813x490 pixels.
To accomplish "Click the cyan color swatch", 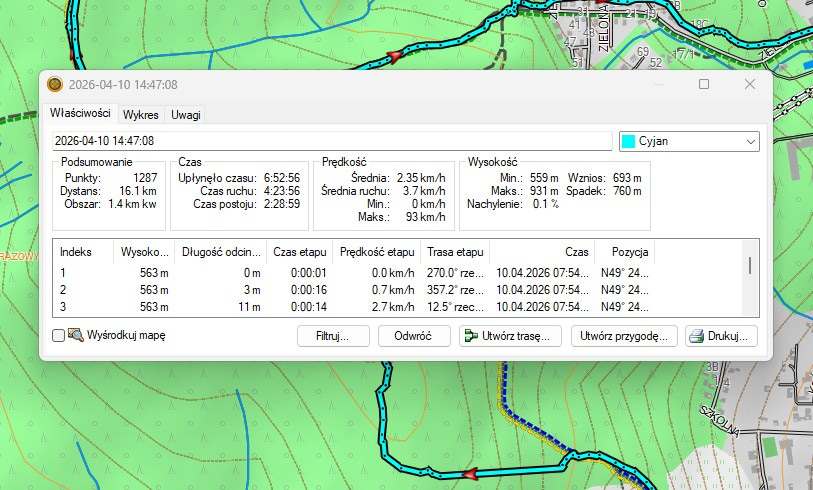I will pyautogui.click(x=629, y=141).
